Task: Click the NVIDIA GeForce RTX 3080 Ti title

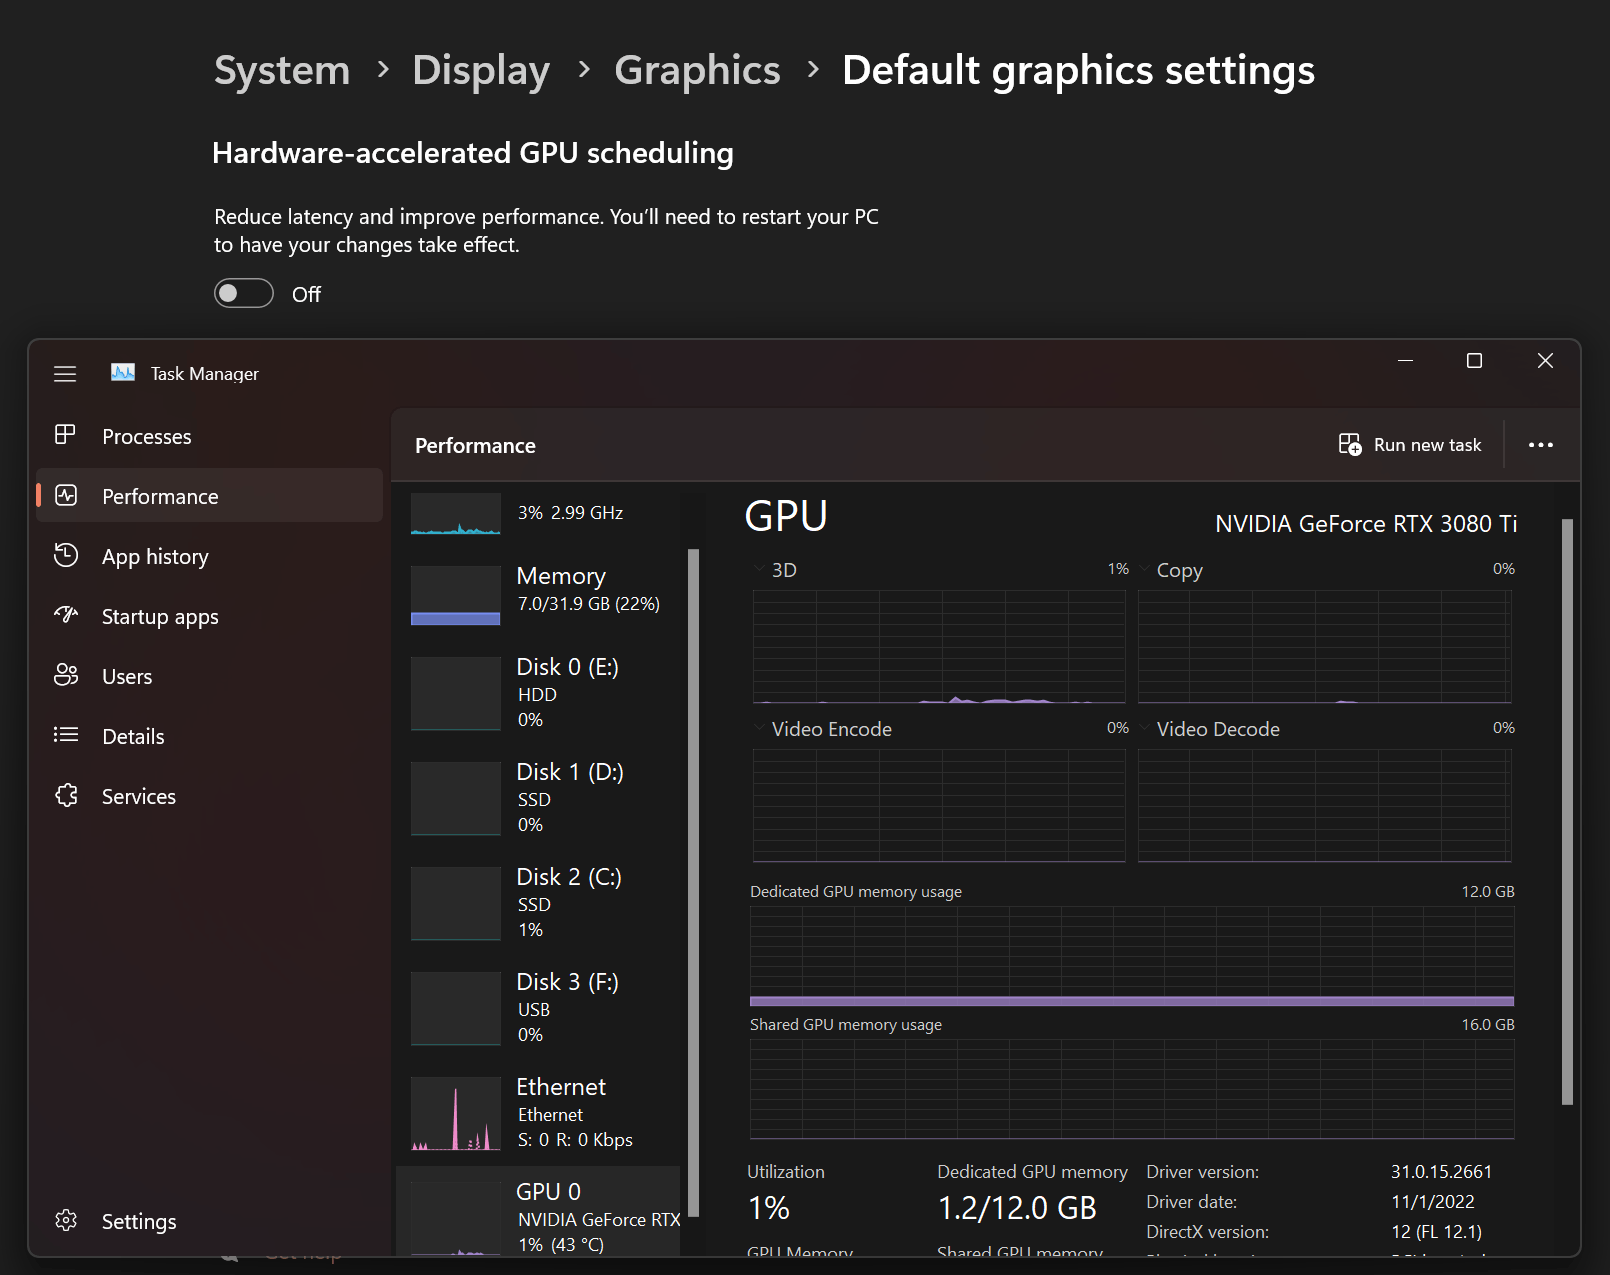Action: click(x=1366, y=524)
